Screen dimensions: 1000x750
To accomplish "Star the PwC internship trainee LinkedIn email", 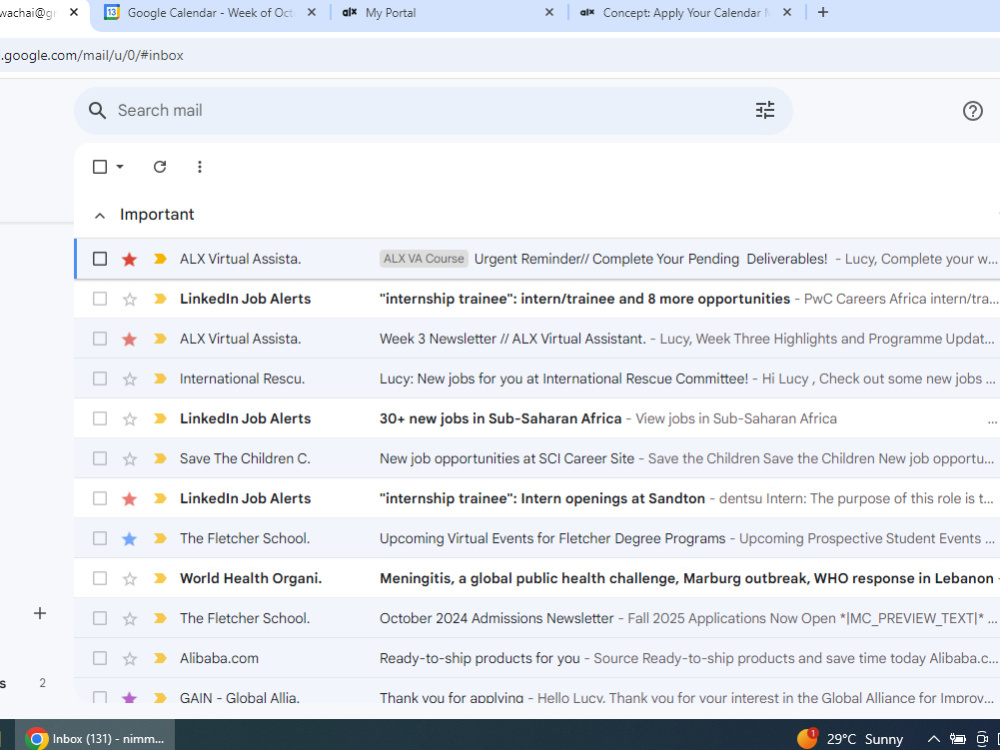I will (x=129, y=299).
